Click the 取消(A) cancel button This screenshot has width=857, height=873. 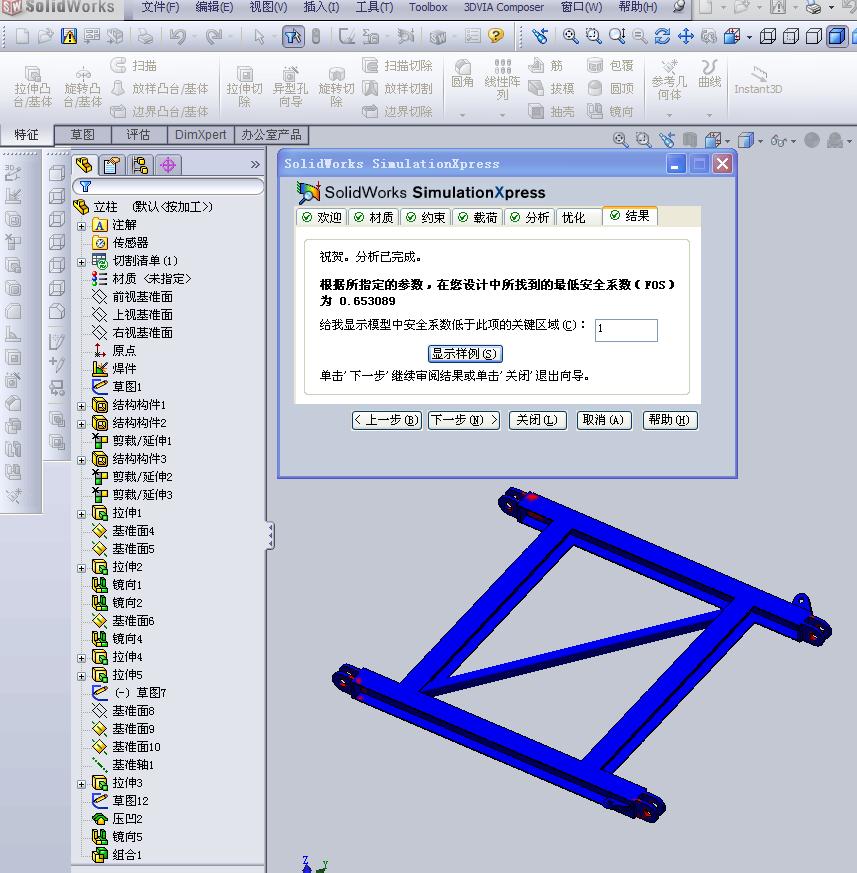(603, 420)
